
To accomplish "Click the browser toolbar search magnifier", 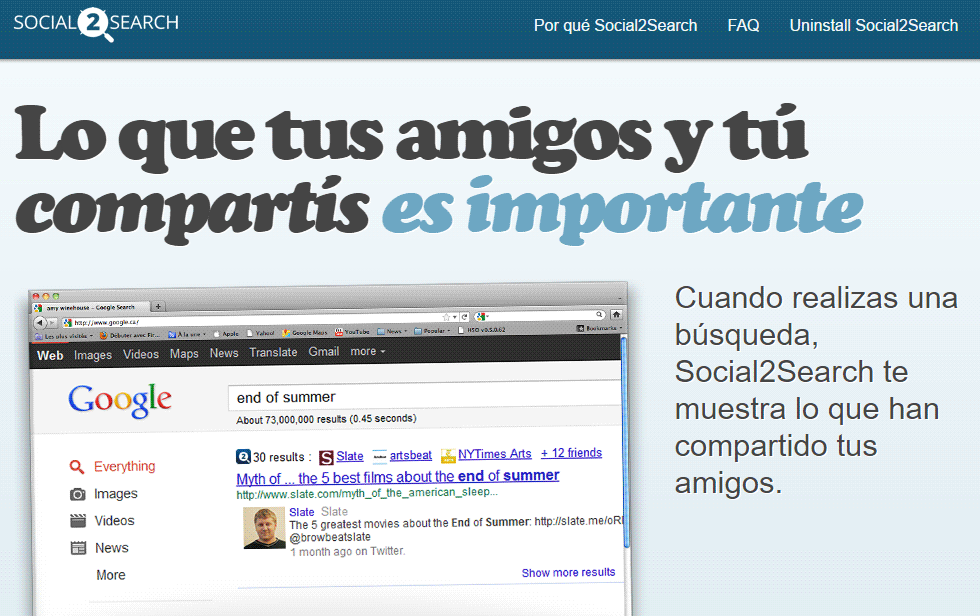I will (599, 314).
